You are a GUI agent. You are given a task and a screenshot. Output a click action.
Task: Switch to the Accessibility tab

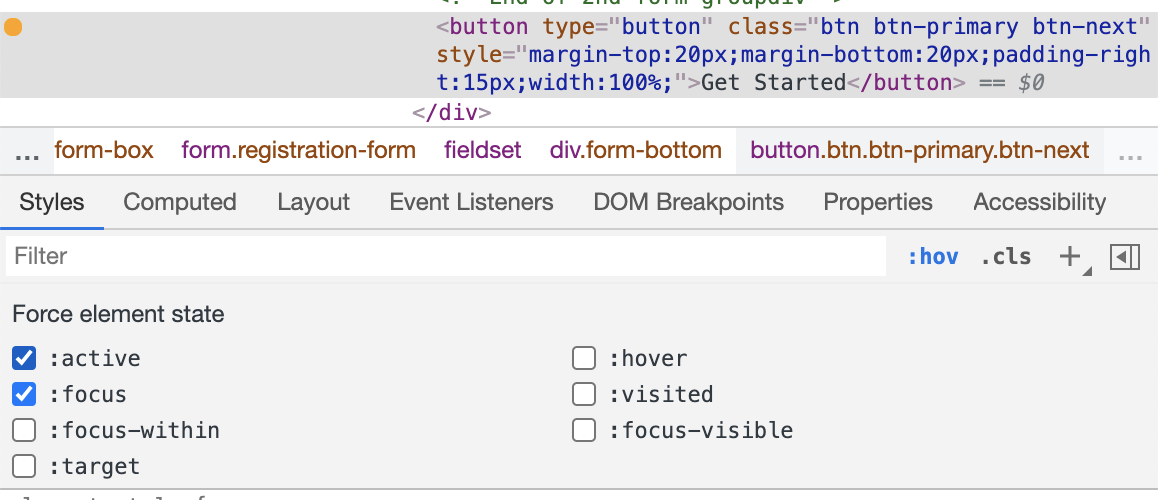tap(1039, 202)
